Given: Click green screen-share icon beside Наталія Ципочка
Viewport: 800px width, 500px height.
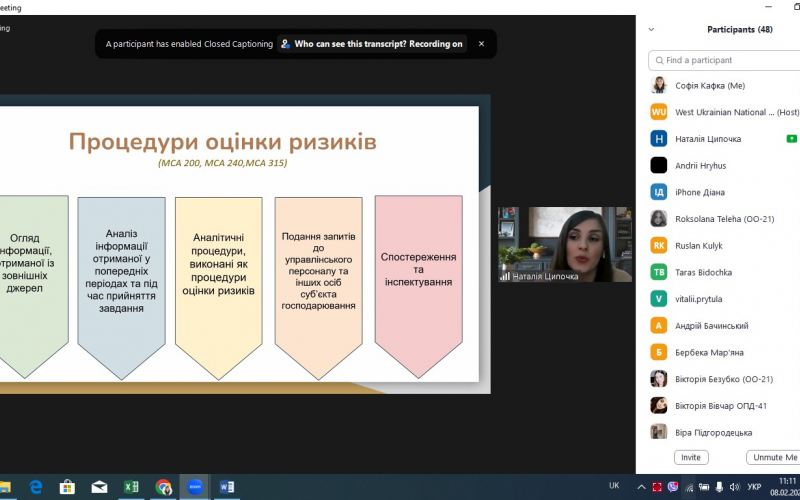Looking at the screenshot, I should click(x=791, y=138).
